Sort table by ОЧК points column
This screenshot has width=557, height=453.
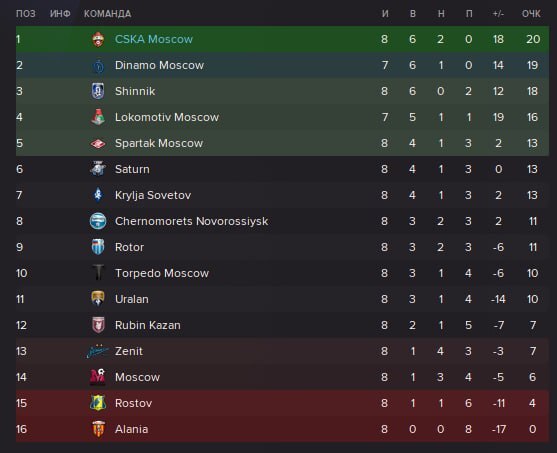pos(531,14)
